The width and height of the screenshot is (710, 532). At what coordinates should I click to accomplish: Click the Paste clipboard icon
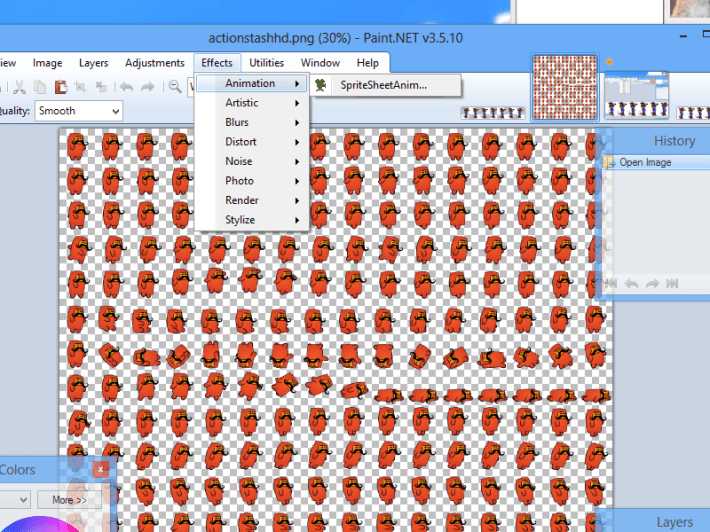[61, 86]
